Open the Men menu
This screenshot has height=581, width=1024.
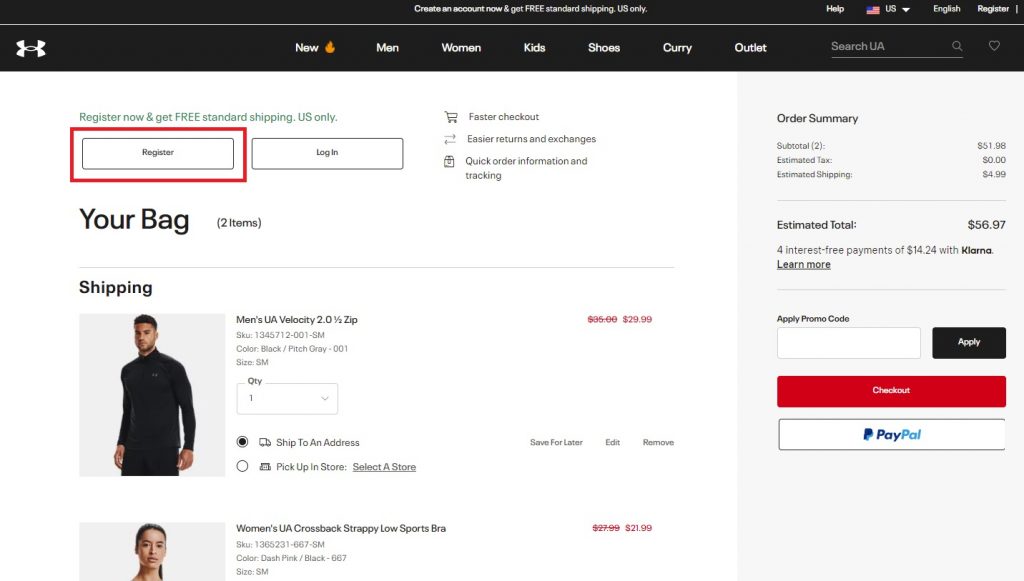pyautogui.click(x=387, y=47)
